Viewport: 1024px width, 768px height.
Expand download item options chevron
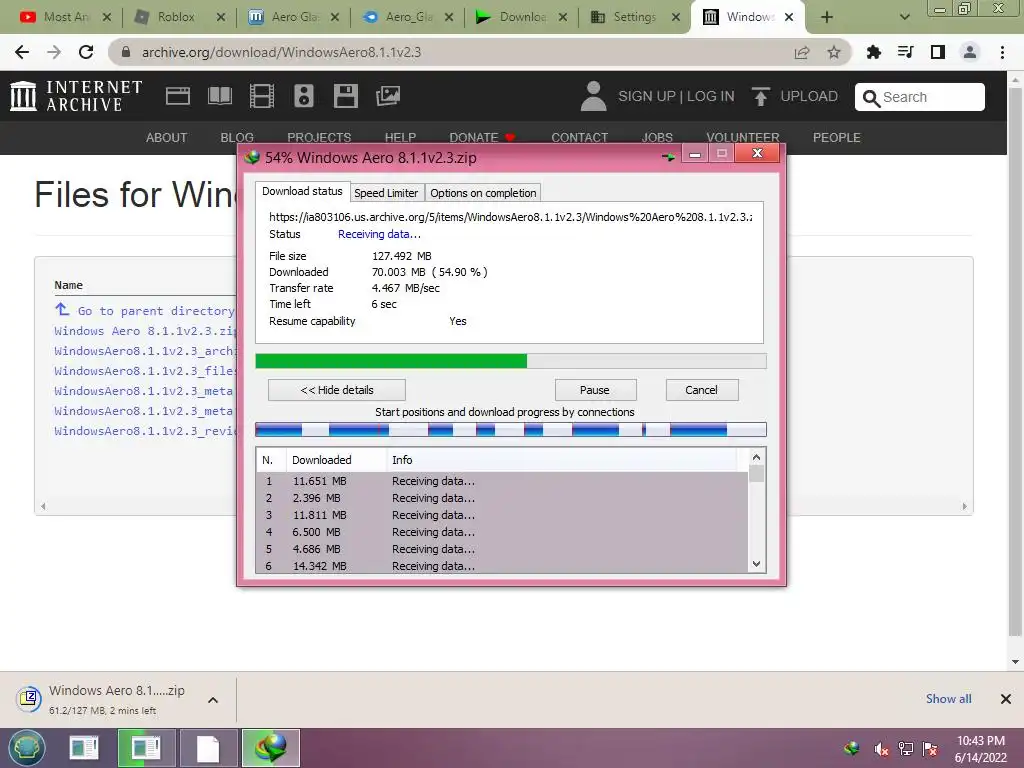[x=213, y=700]
